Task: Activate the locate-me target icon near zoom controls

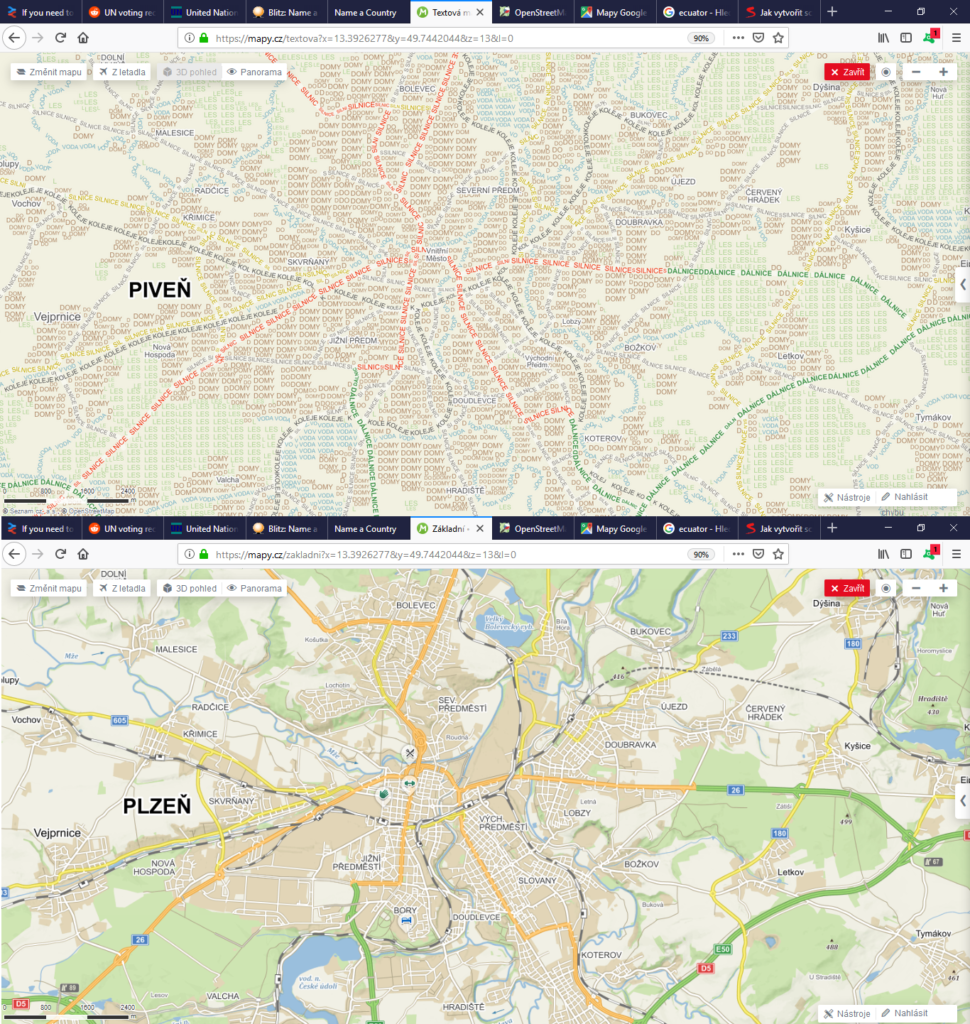Action: (x=886, y=71)
